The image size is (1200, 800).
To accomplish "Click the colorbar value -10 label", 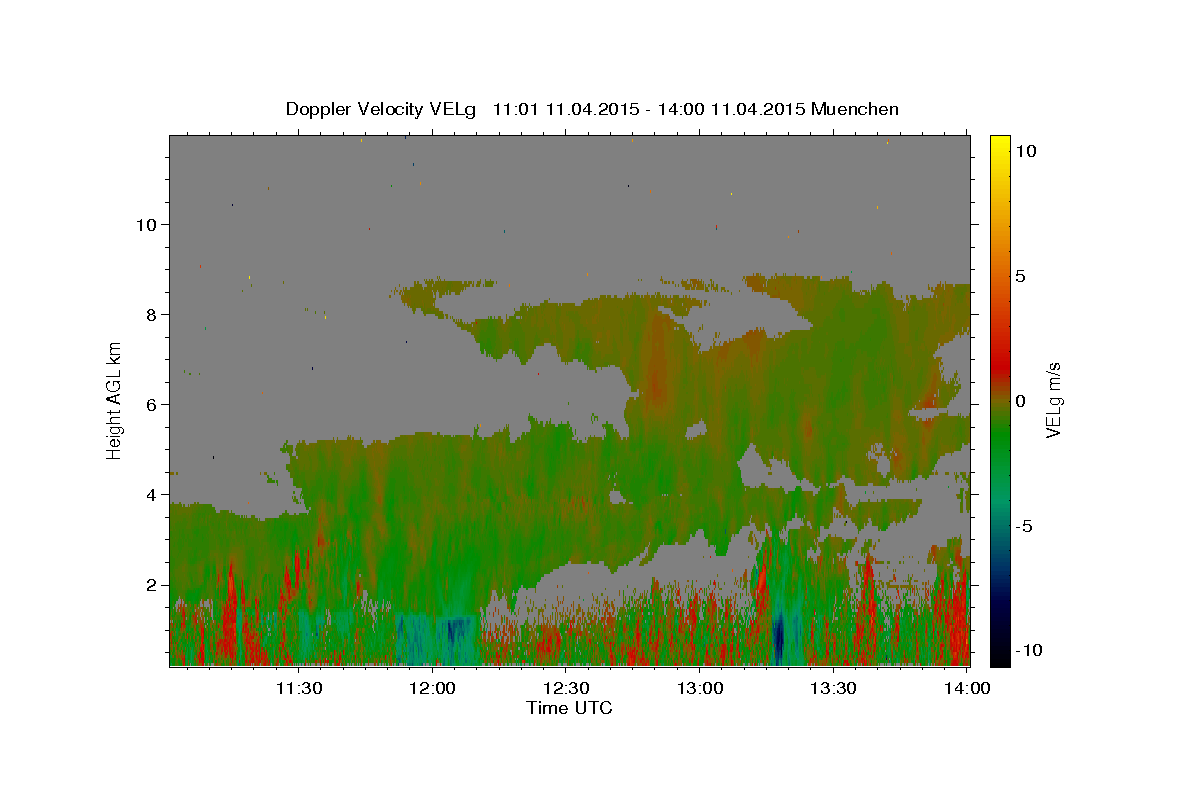I will (1027, 651).
